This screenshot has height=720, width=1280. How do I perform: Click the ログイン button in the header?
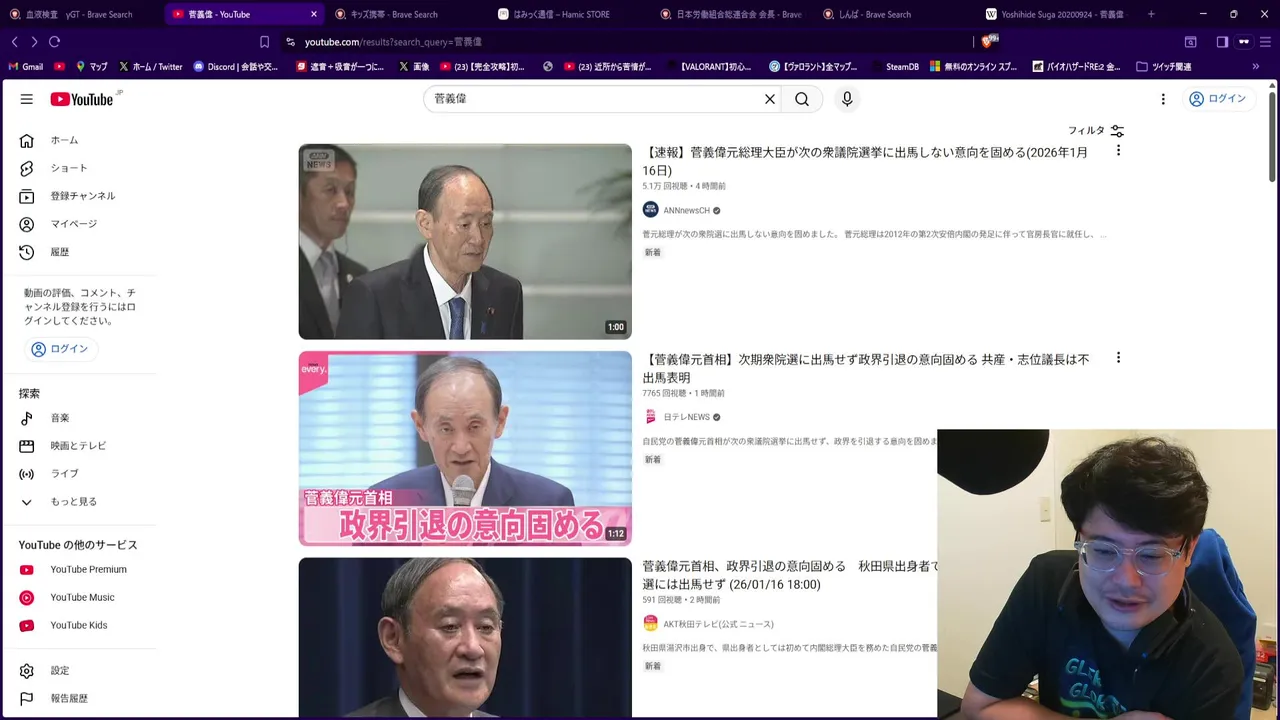[1216, 99]
